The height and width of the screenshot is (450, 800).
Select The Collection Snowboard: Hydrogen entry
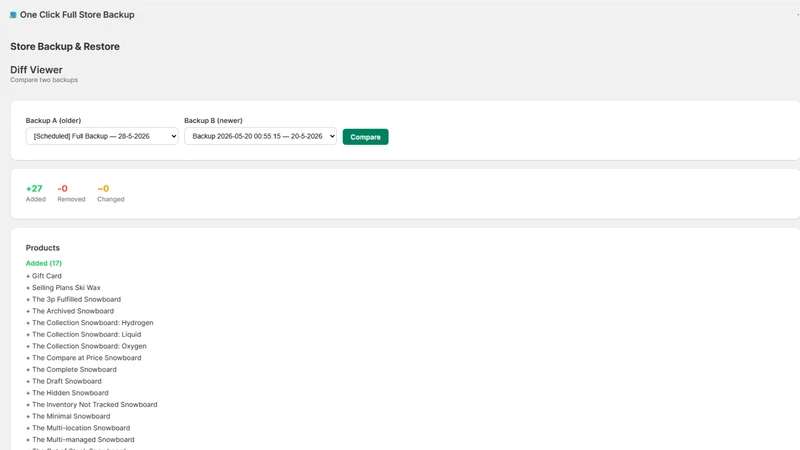click(x=90, y=323)
